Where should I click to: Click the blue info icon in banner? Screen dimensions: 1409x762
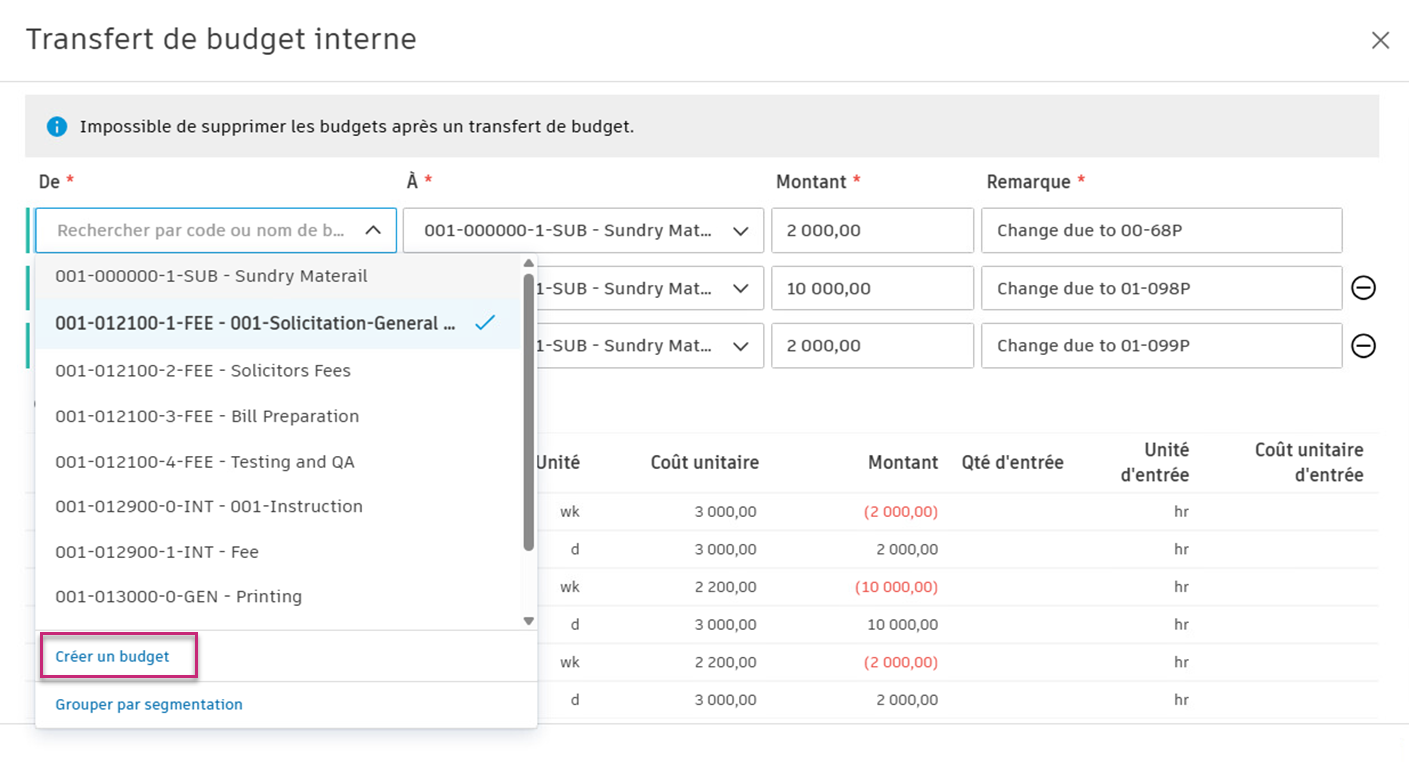[57, 127]
